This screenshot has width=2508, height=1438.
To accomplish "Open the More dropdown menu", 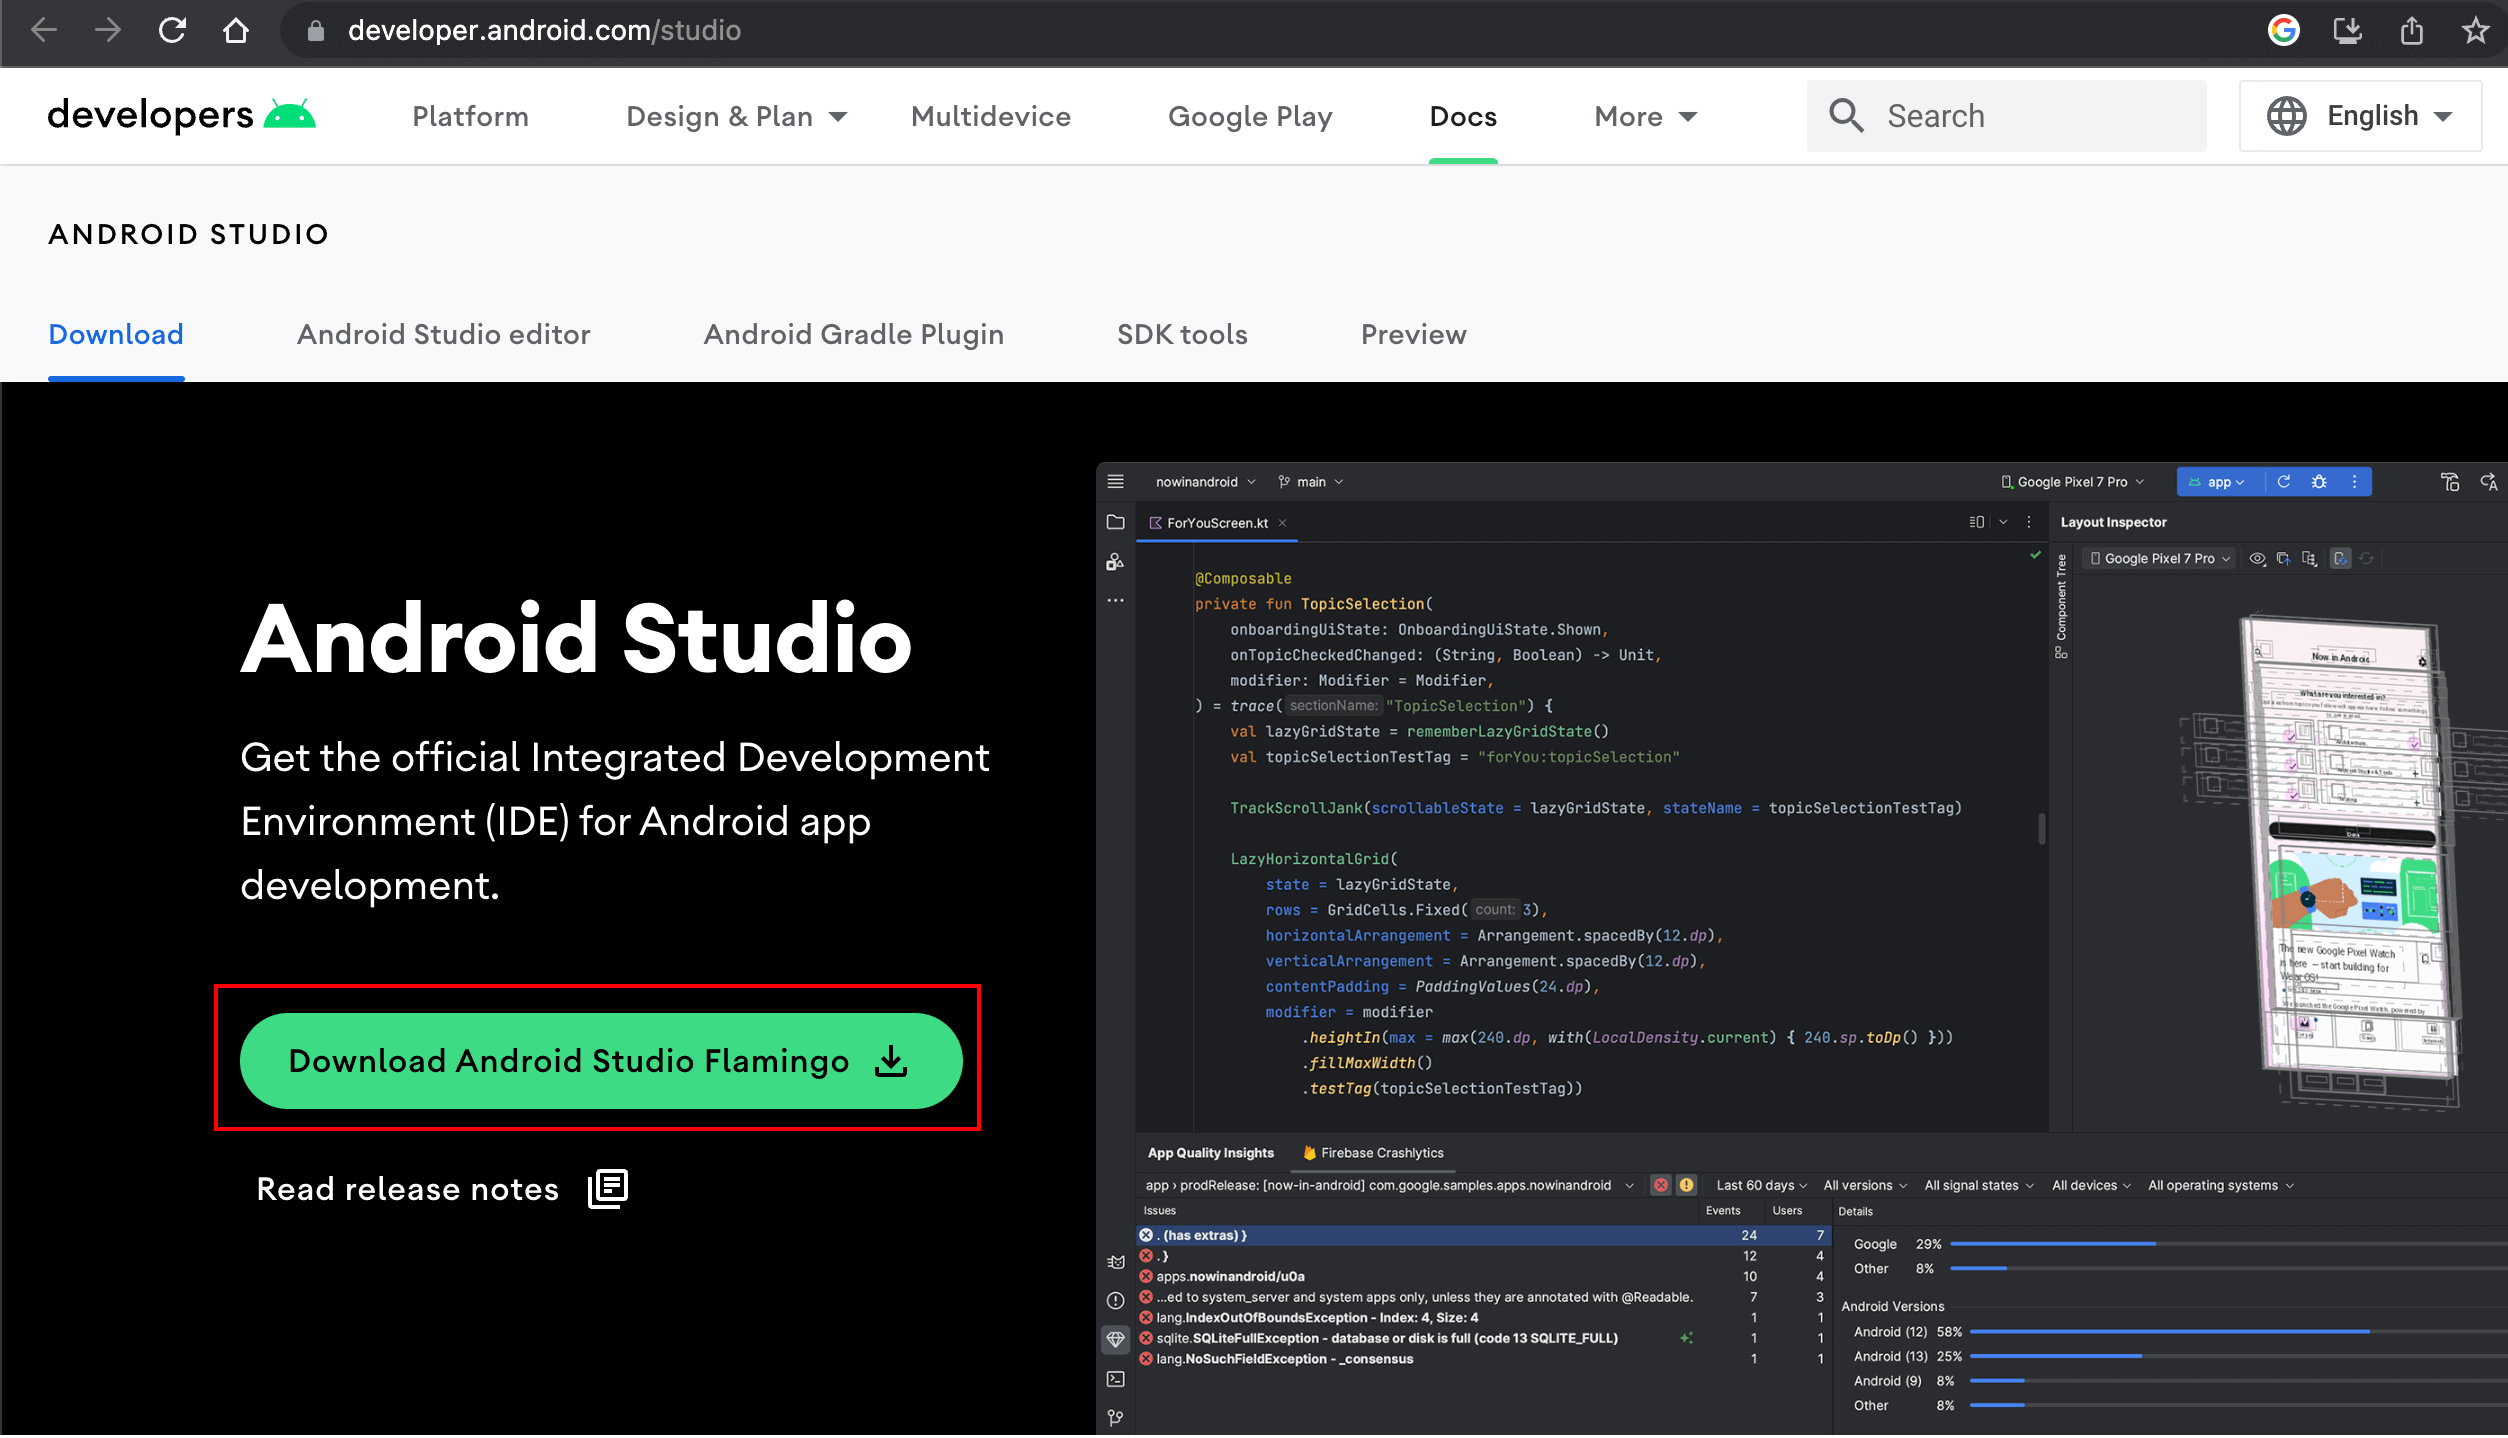I will [1645, 116].
